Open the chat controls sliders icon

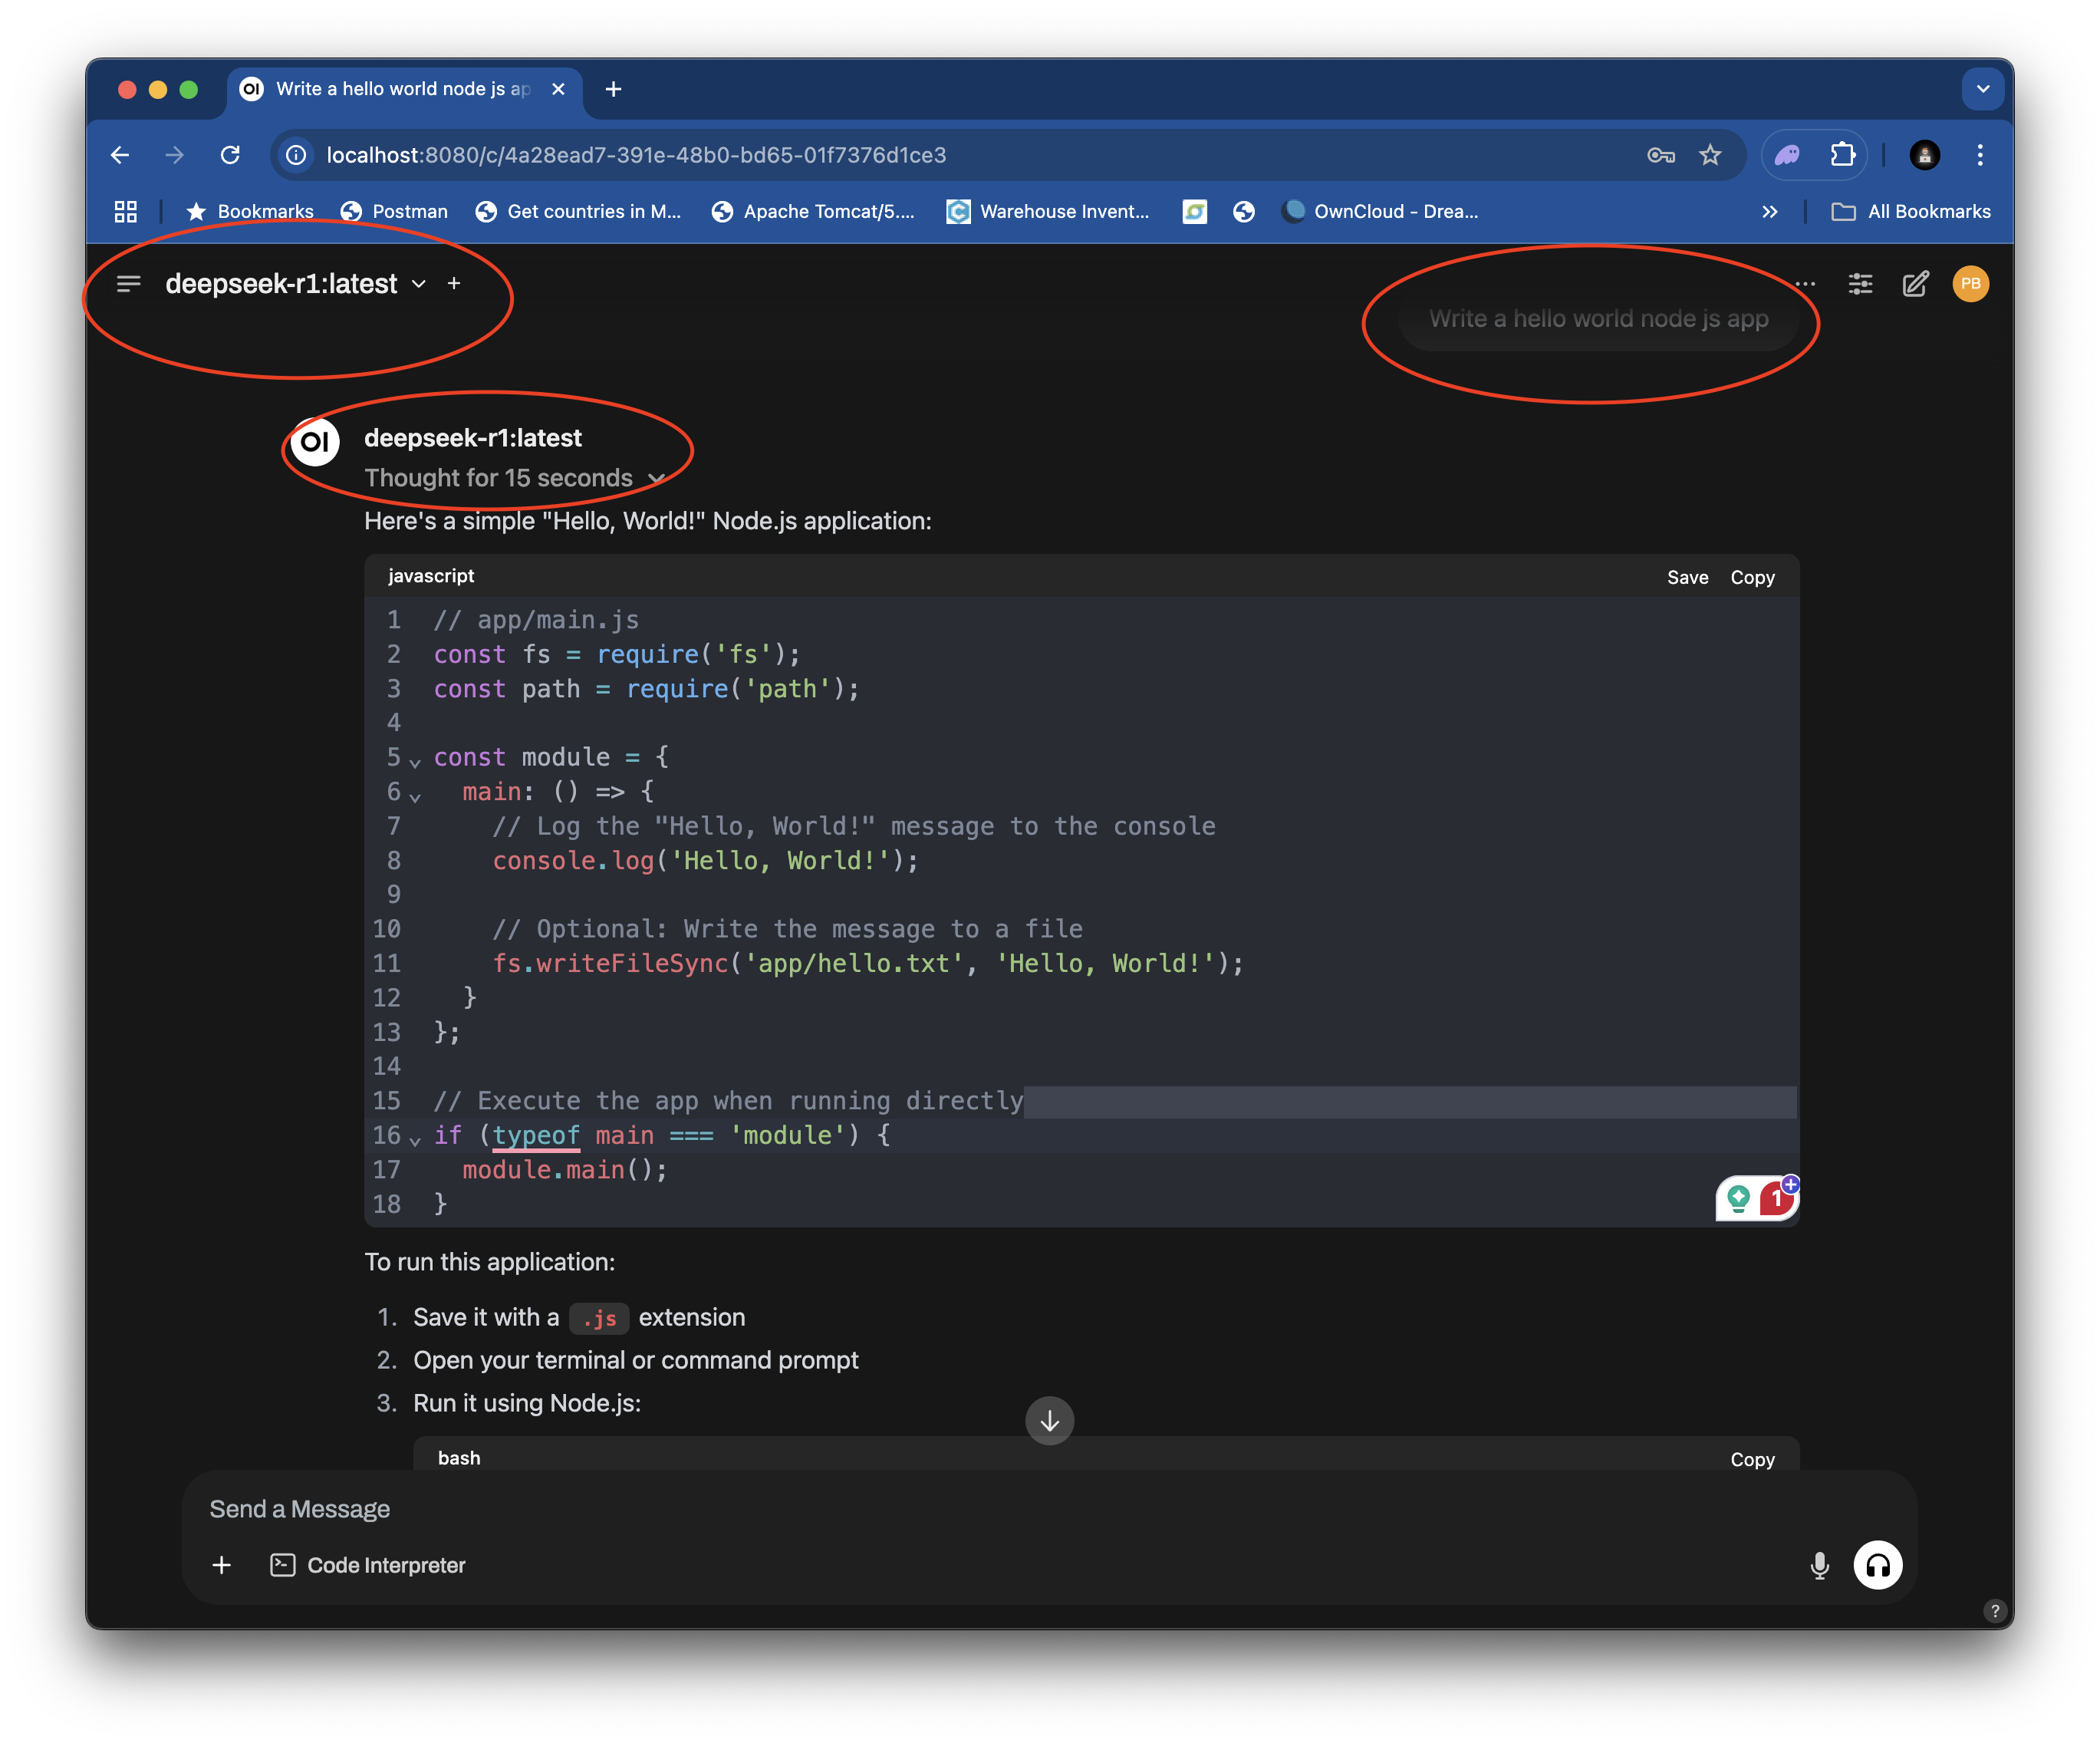pyautogui.click(x=1860, y=284)
